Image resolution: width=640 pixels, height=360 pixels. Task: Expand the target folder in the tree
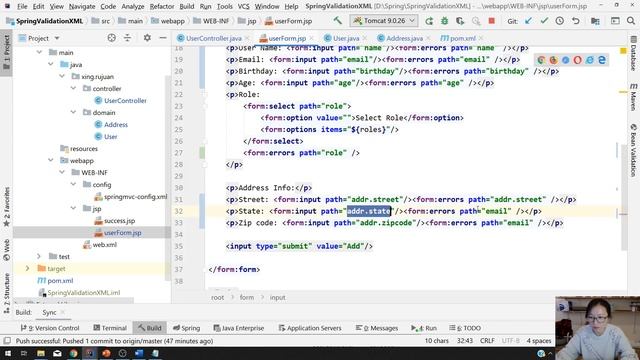[27, 268]
